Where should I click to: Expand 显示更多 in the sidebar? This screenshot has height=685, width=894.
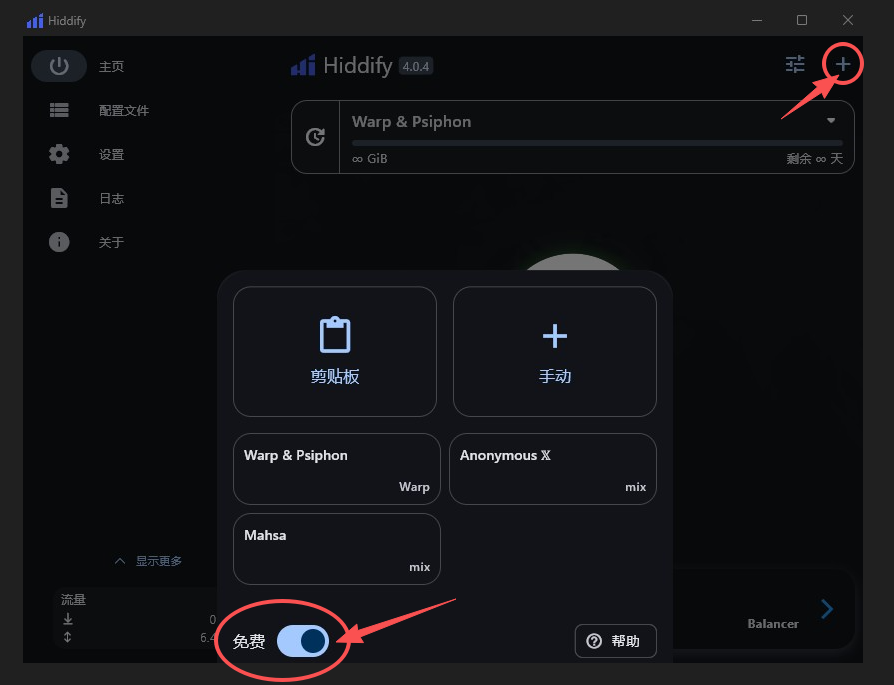(x=148, y=561)
